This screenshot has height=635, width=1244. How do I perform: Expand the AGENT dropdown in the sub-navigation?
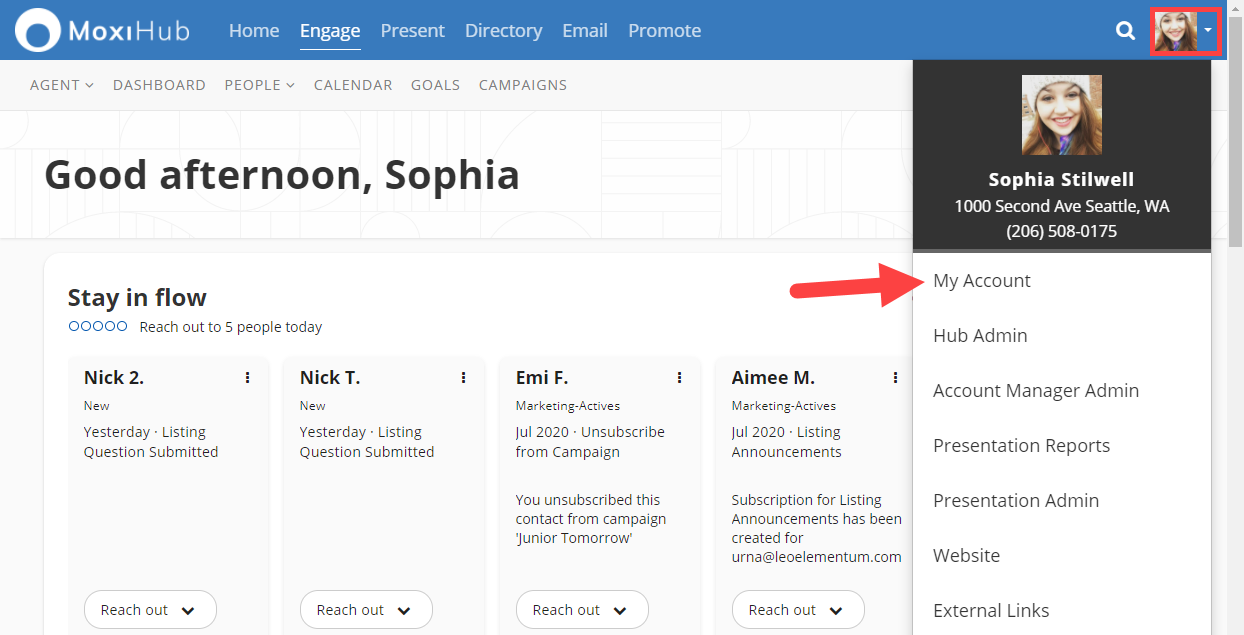[61, 85]
